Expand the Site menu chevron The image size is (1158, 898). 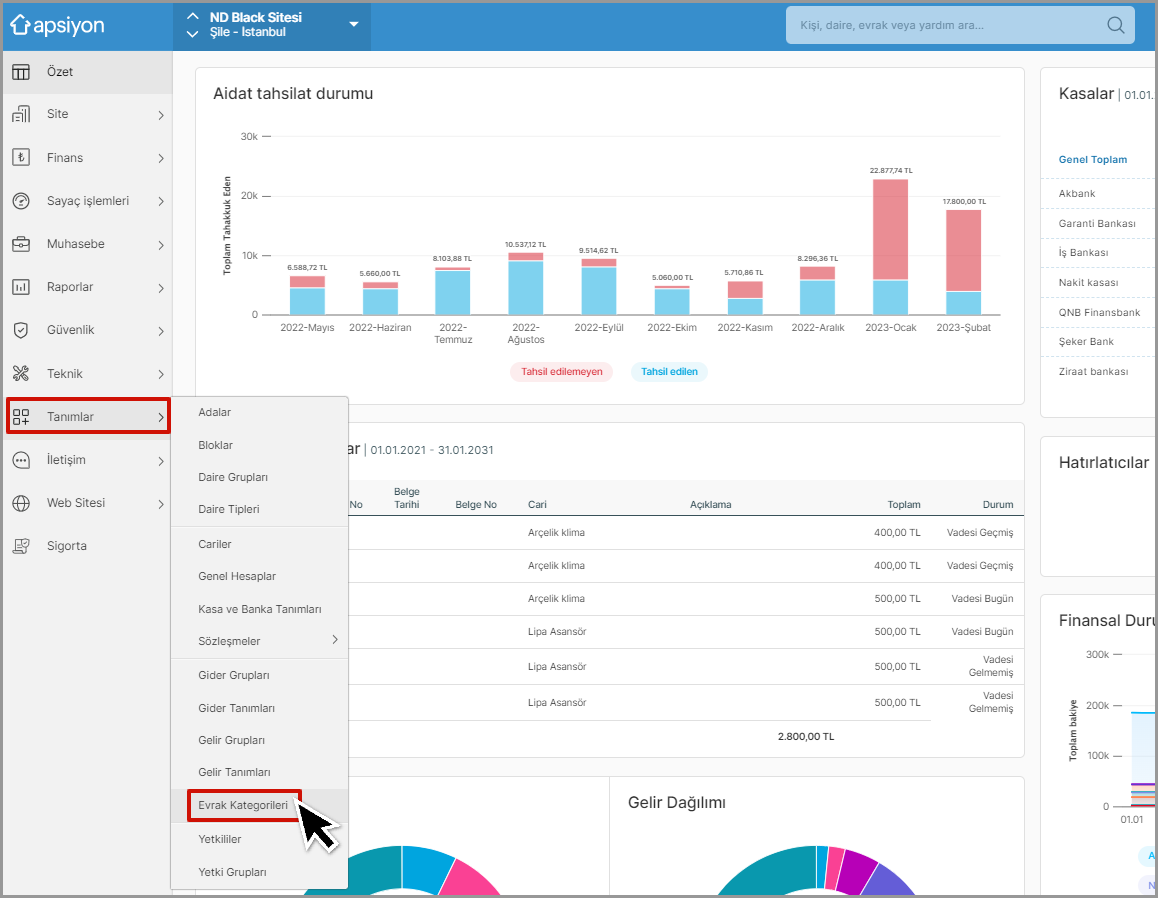click(x=161, y=114)
